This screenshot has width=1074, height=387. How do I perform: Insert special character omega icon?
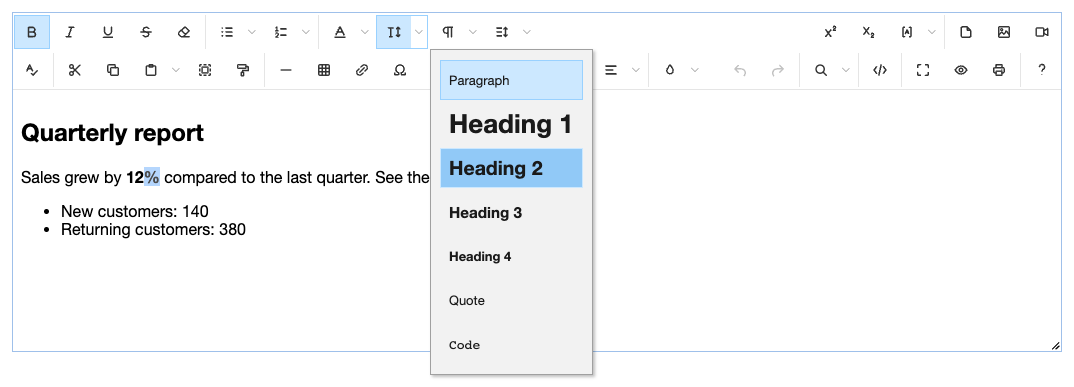(x=400, y=70)
